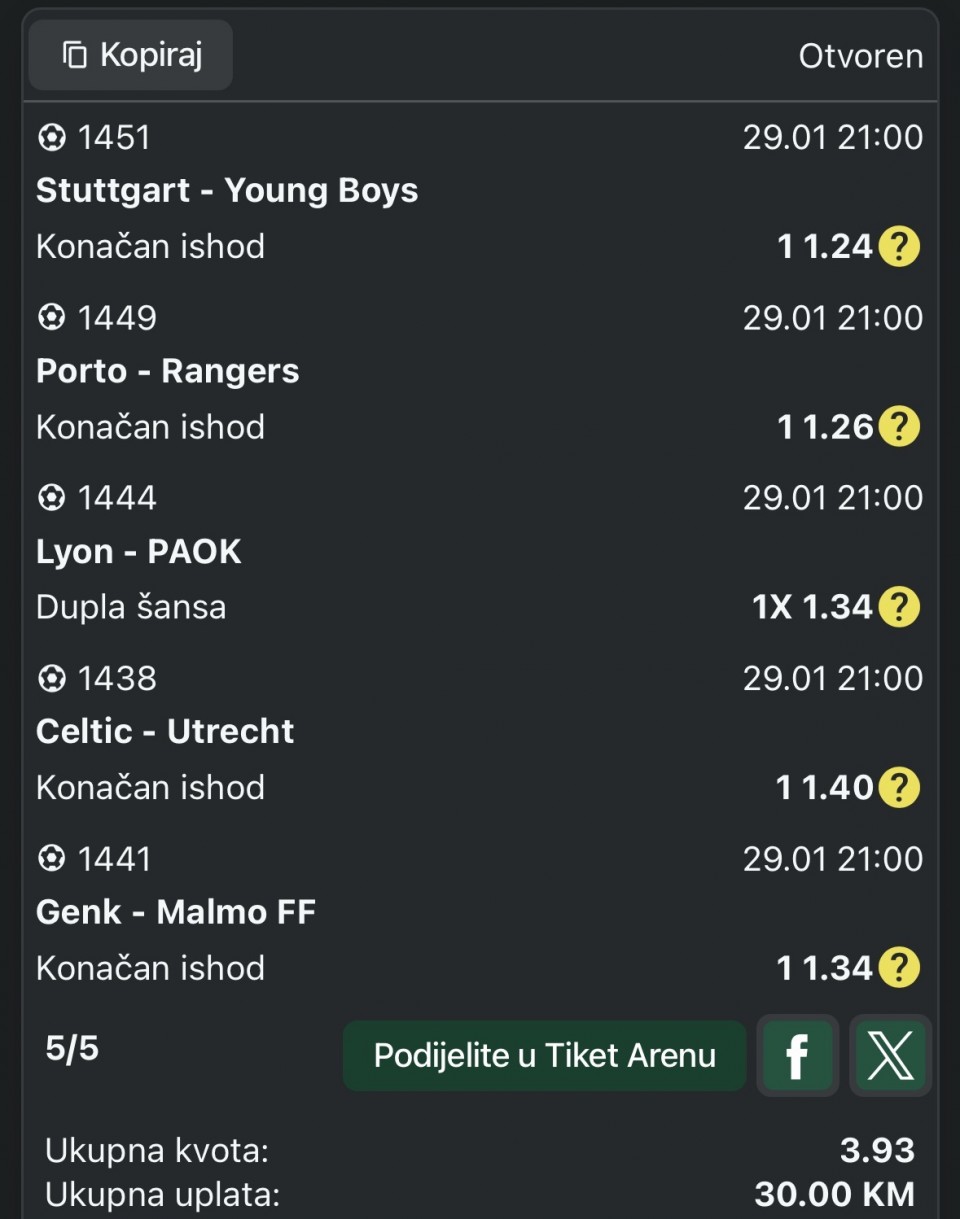Tap soccer ball icon next to 1449
Screen dimensions: 960x1219
51,318
